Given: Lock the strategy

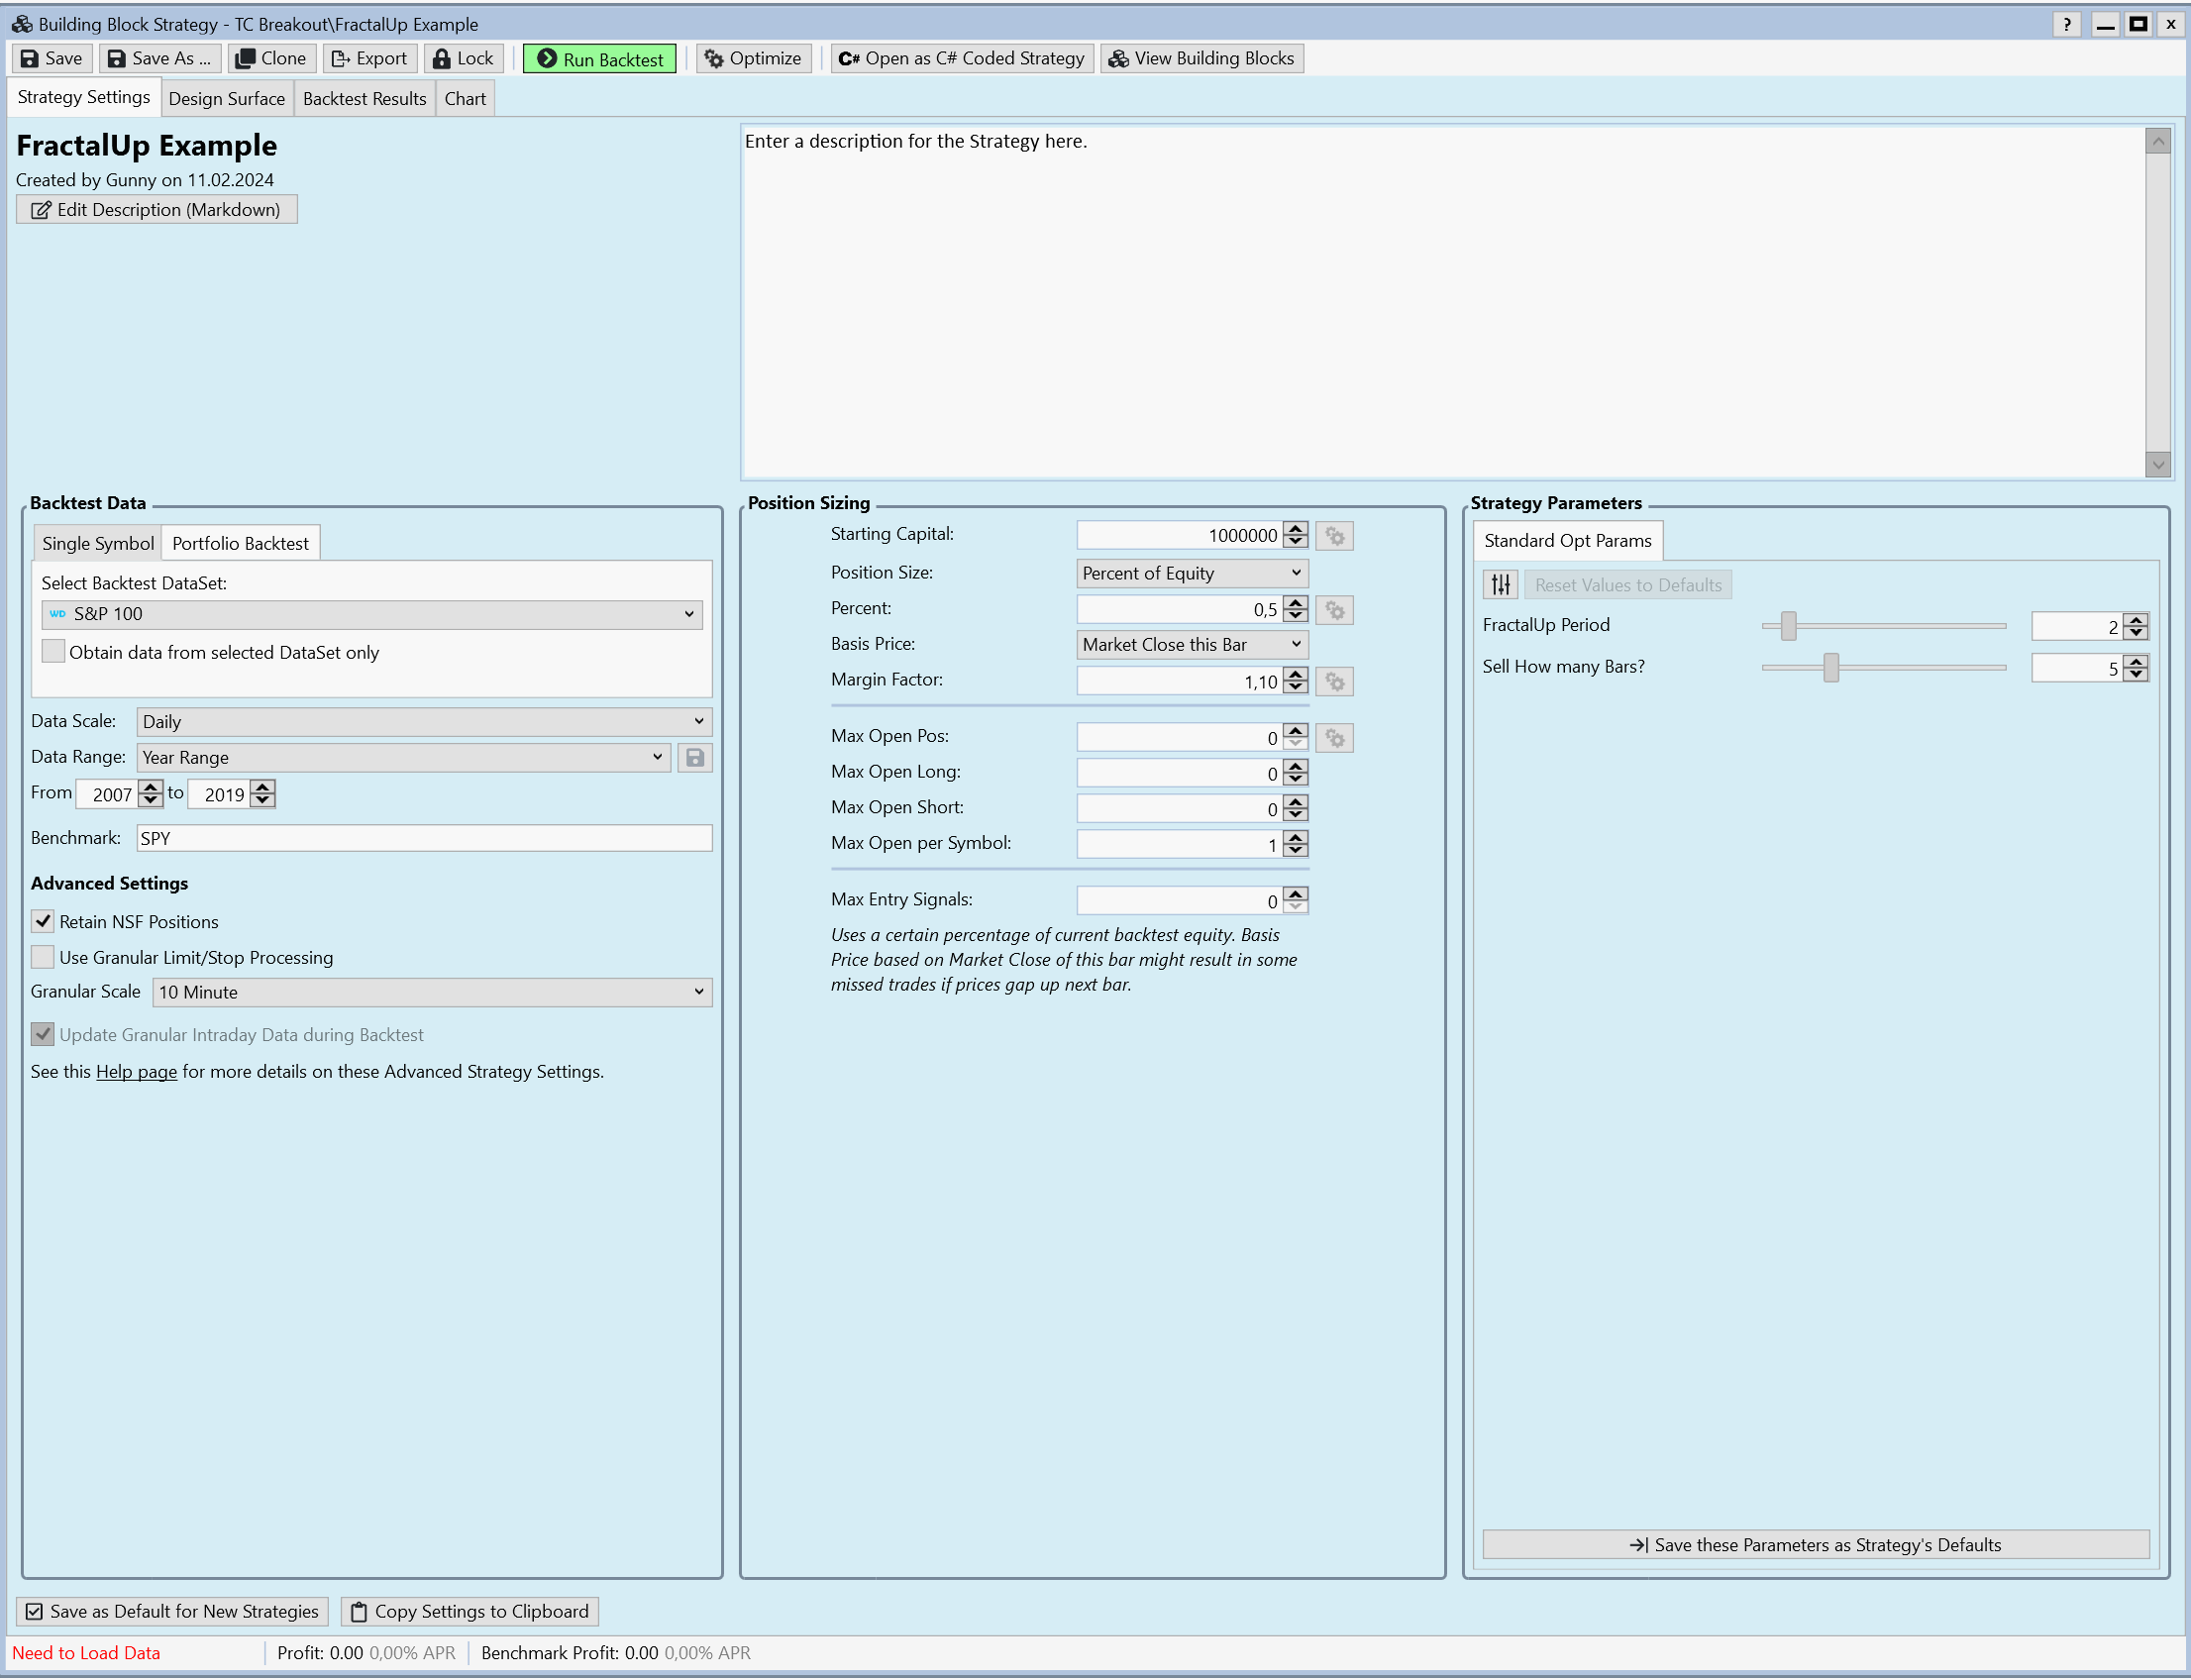Looking at the screenshot, I should click(462, 58).
